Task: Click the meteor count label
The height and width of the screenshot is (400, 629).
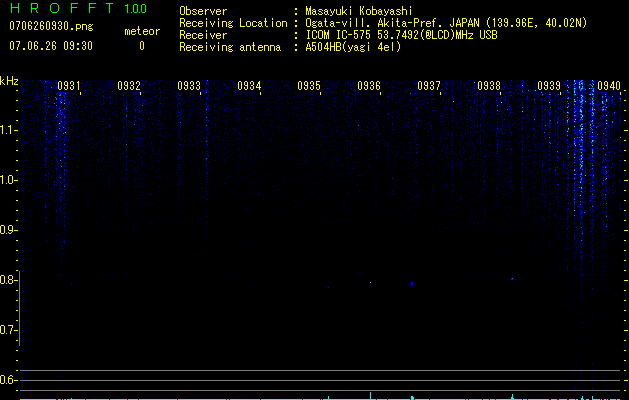Action: click(142, 31)
